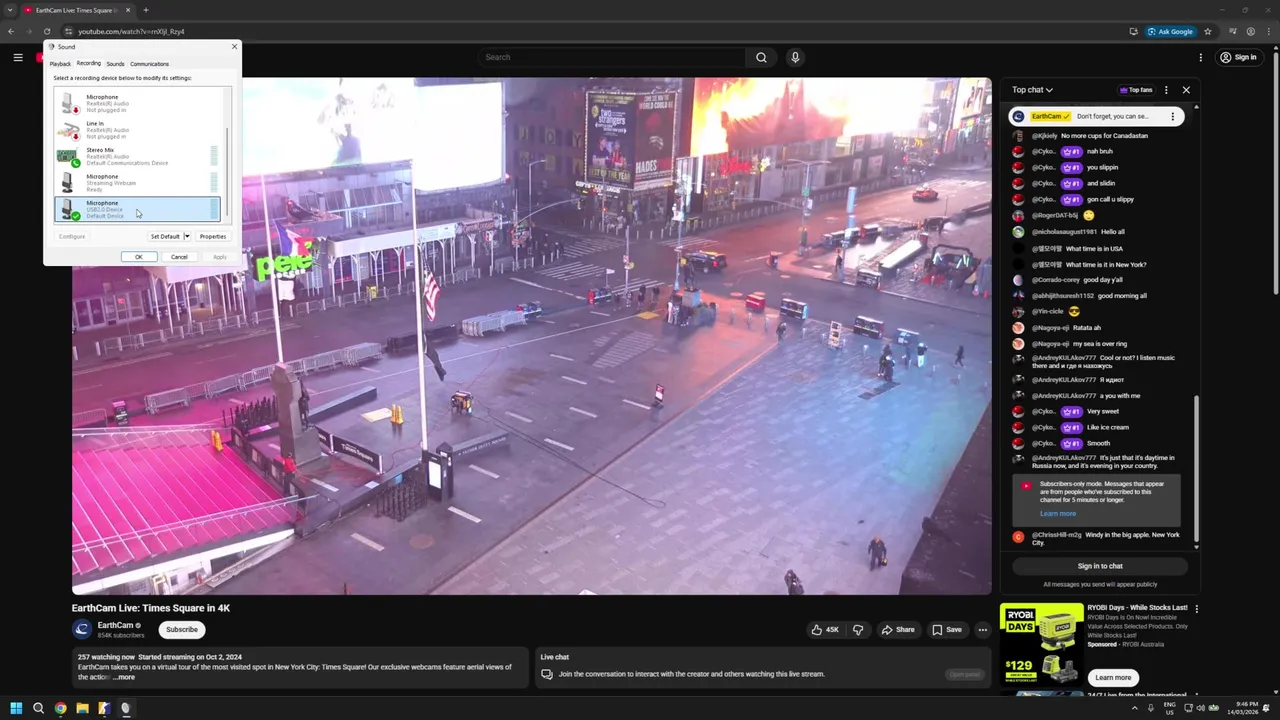Open the YouTube hamburger guide menu
This screenshot has height=720, width=1280.
(18, 57)
